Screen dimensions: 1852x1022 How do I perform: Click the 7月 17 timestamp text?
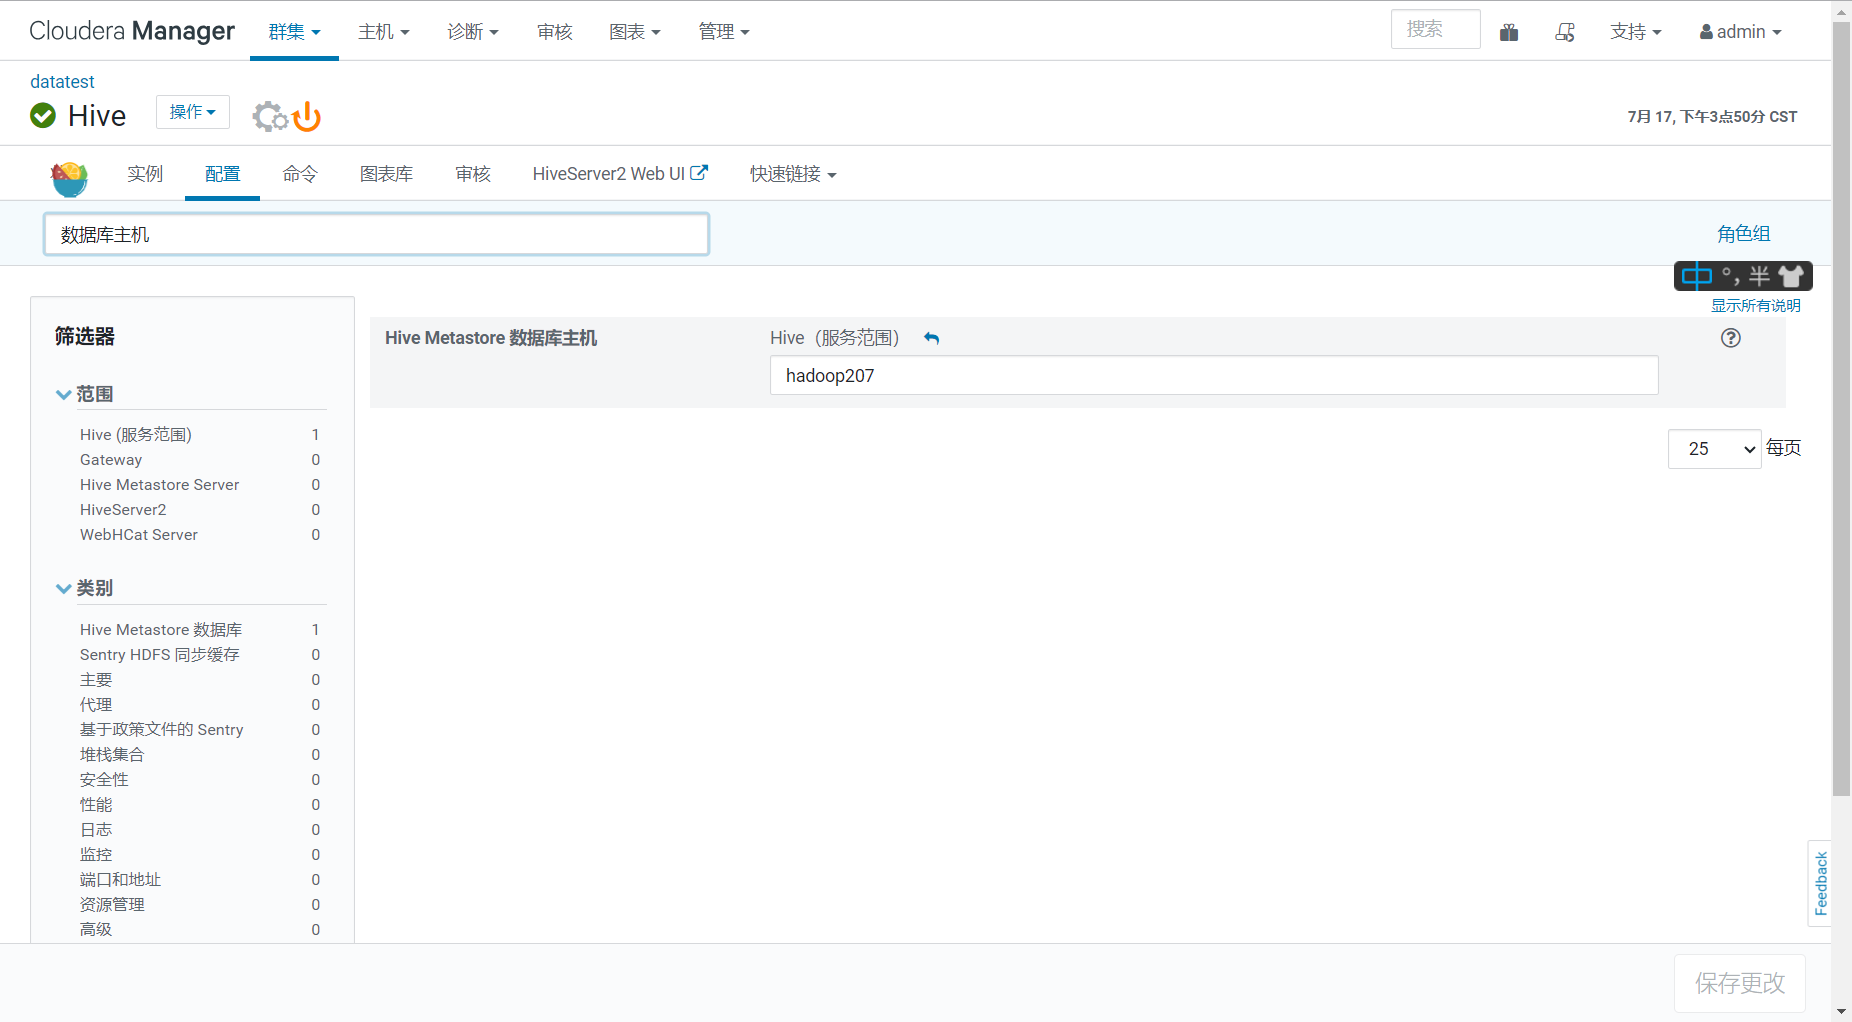tap(1712, 117)
